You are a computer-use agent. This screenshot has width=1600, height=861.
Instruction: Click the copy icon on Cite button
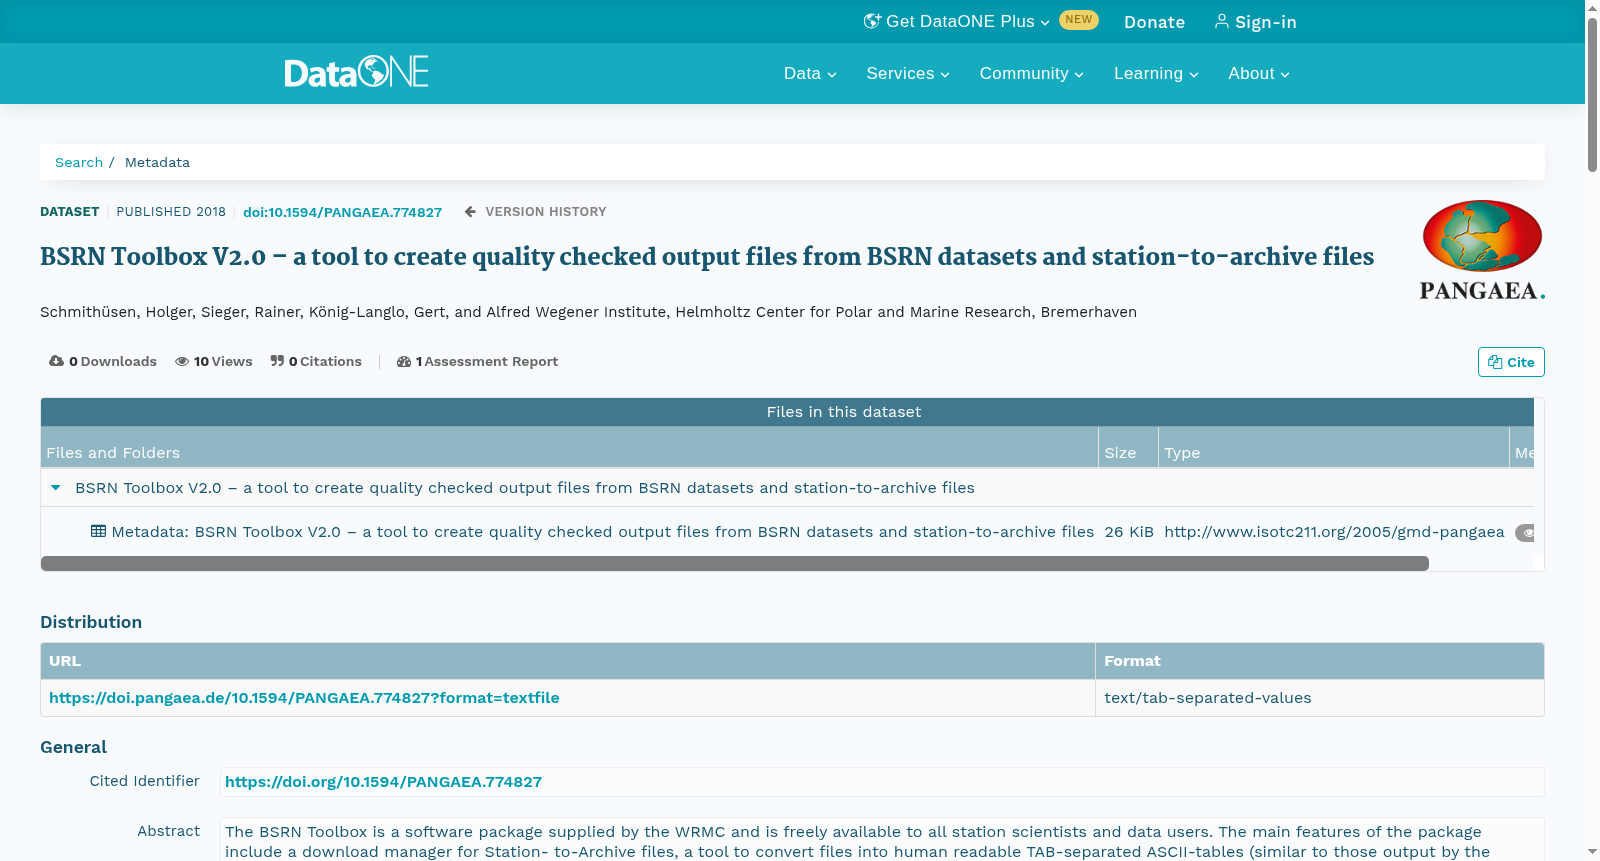(1495, 362)
